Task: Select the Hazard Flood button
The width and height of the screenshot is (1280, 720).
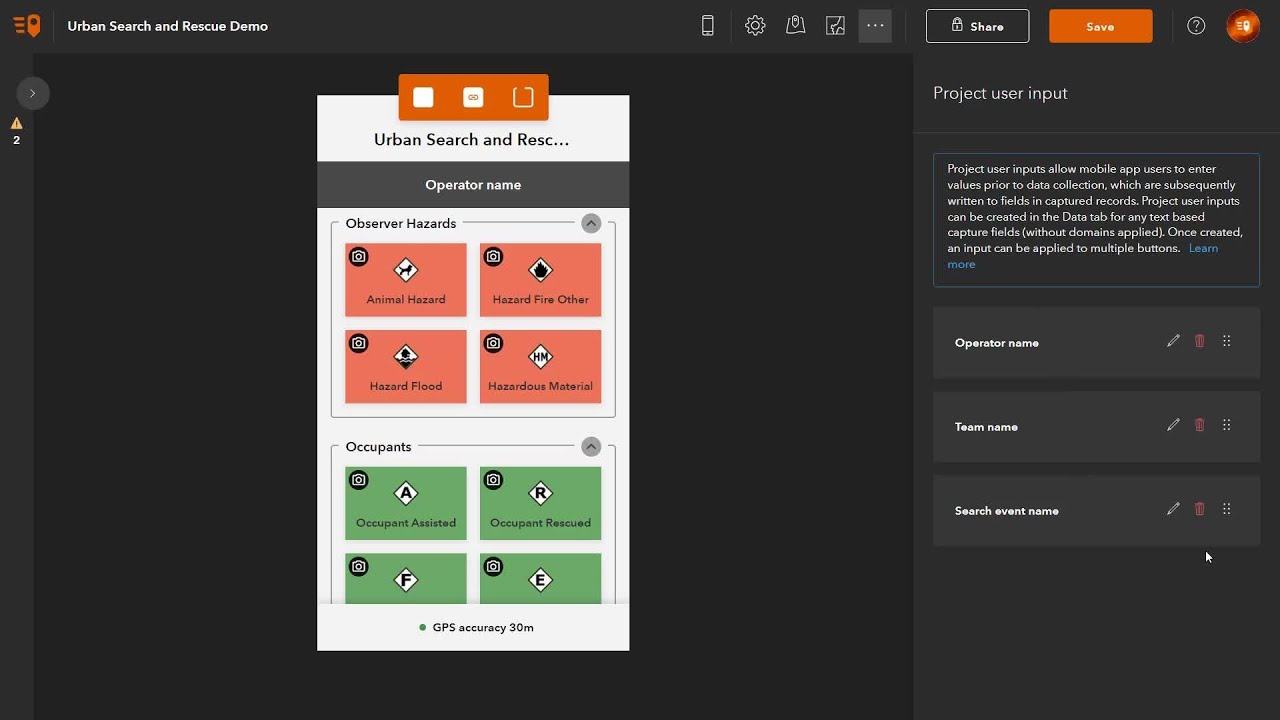Action: click(x=406, y=367)
